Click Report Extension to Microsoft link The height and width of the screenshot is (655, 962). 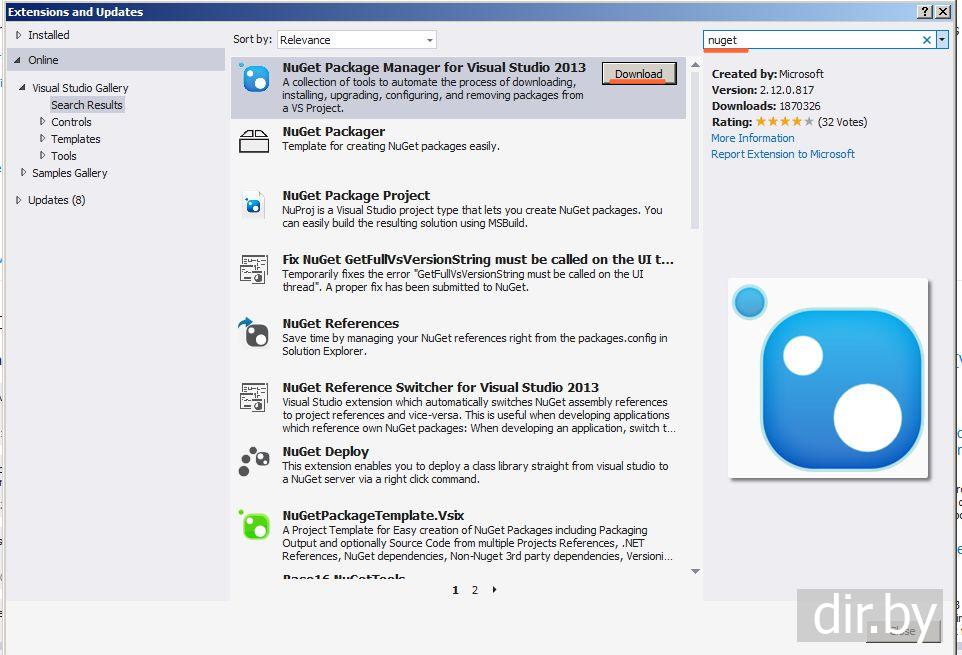pos(782,154)
